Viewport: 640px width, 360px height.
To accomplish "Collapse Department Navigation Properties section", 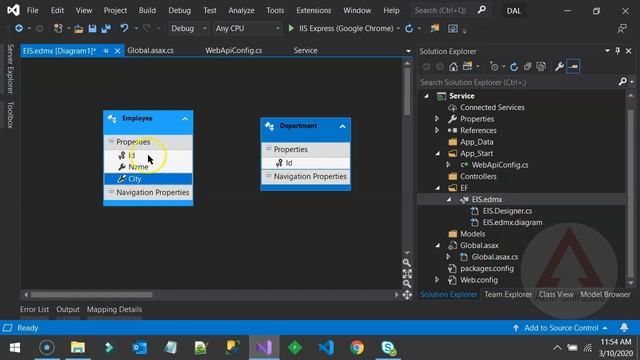I will (x=269, y=176).
